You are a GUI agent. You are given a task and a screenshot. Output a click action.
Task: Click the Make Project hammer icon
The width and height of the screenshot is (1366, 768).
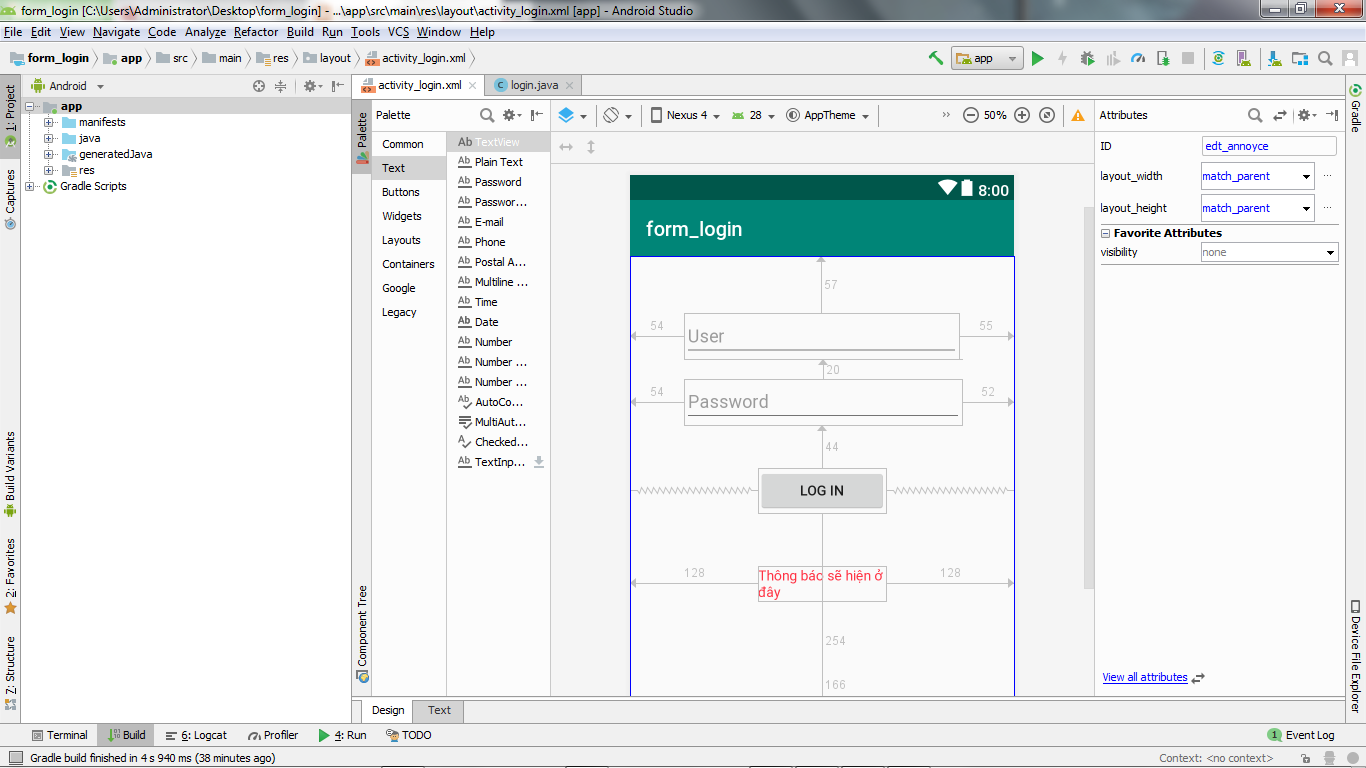(936, 58)
